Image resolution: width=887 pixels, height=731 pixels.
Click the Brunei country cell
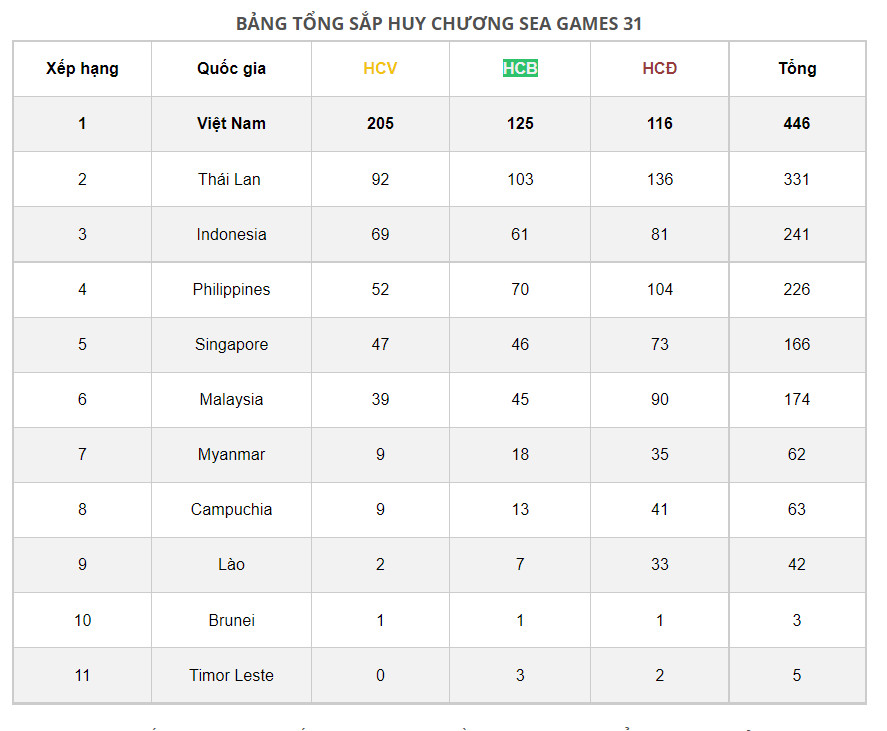pyautogui.click(x=231, y=620)
